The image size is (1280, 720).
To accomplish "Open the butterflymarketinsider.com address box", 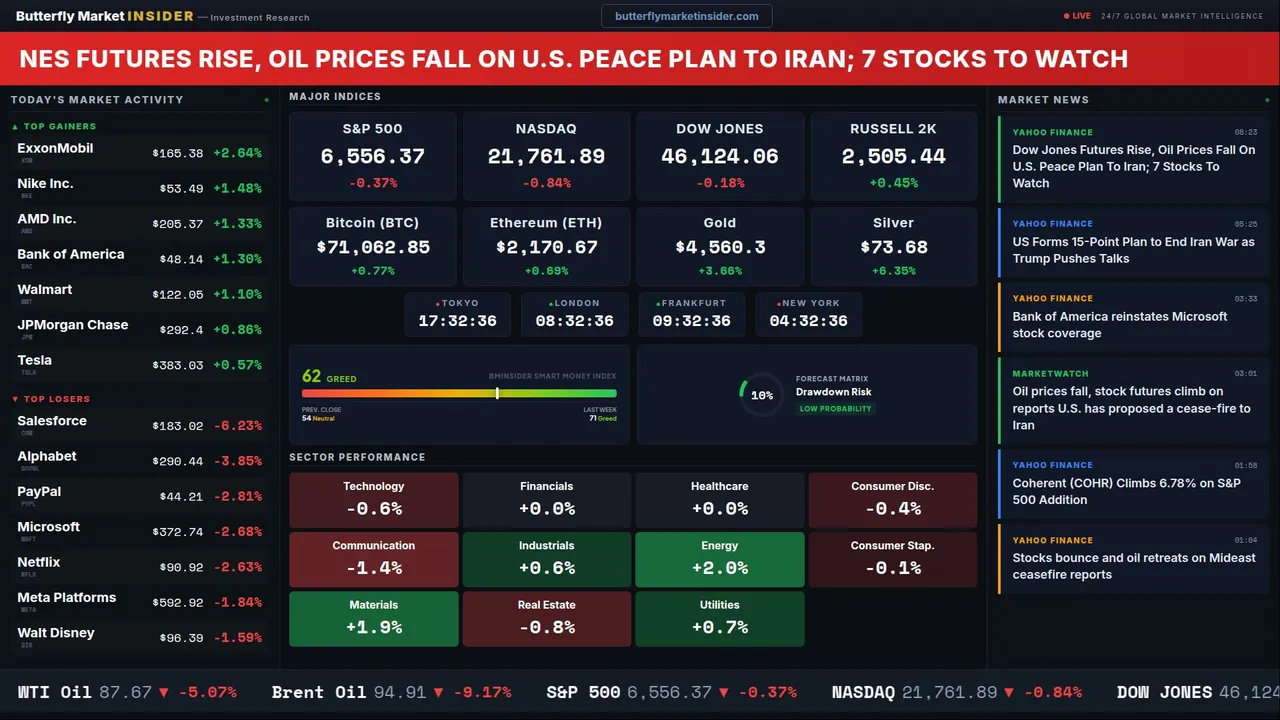I will [x=686, y=16].
